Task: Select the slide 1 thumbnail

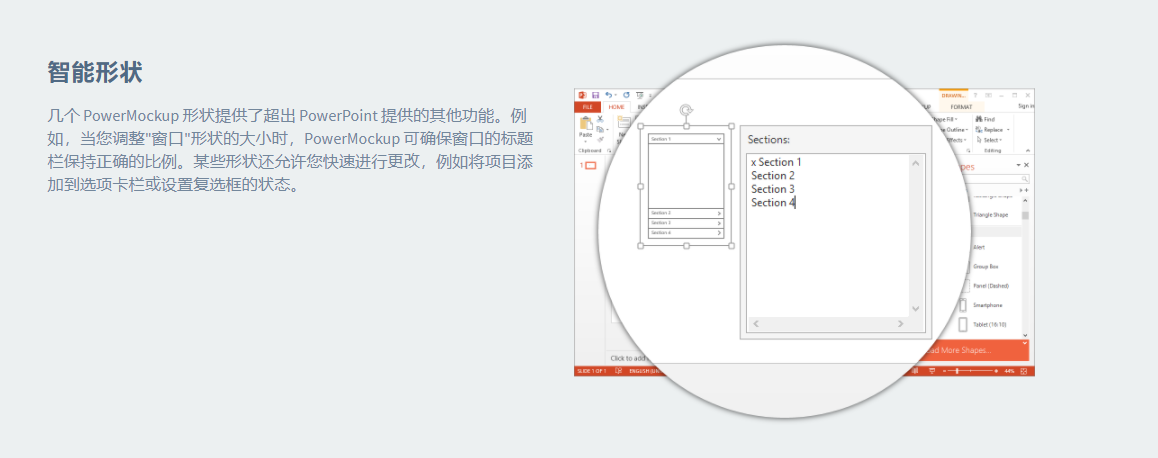Action: click(590, 165)
